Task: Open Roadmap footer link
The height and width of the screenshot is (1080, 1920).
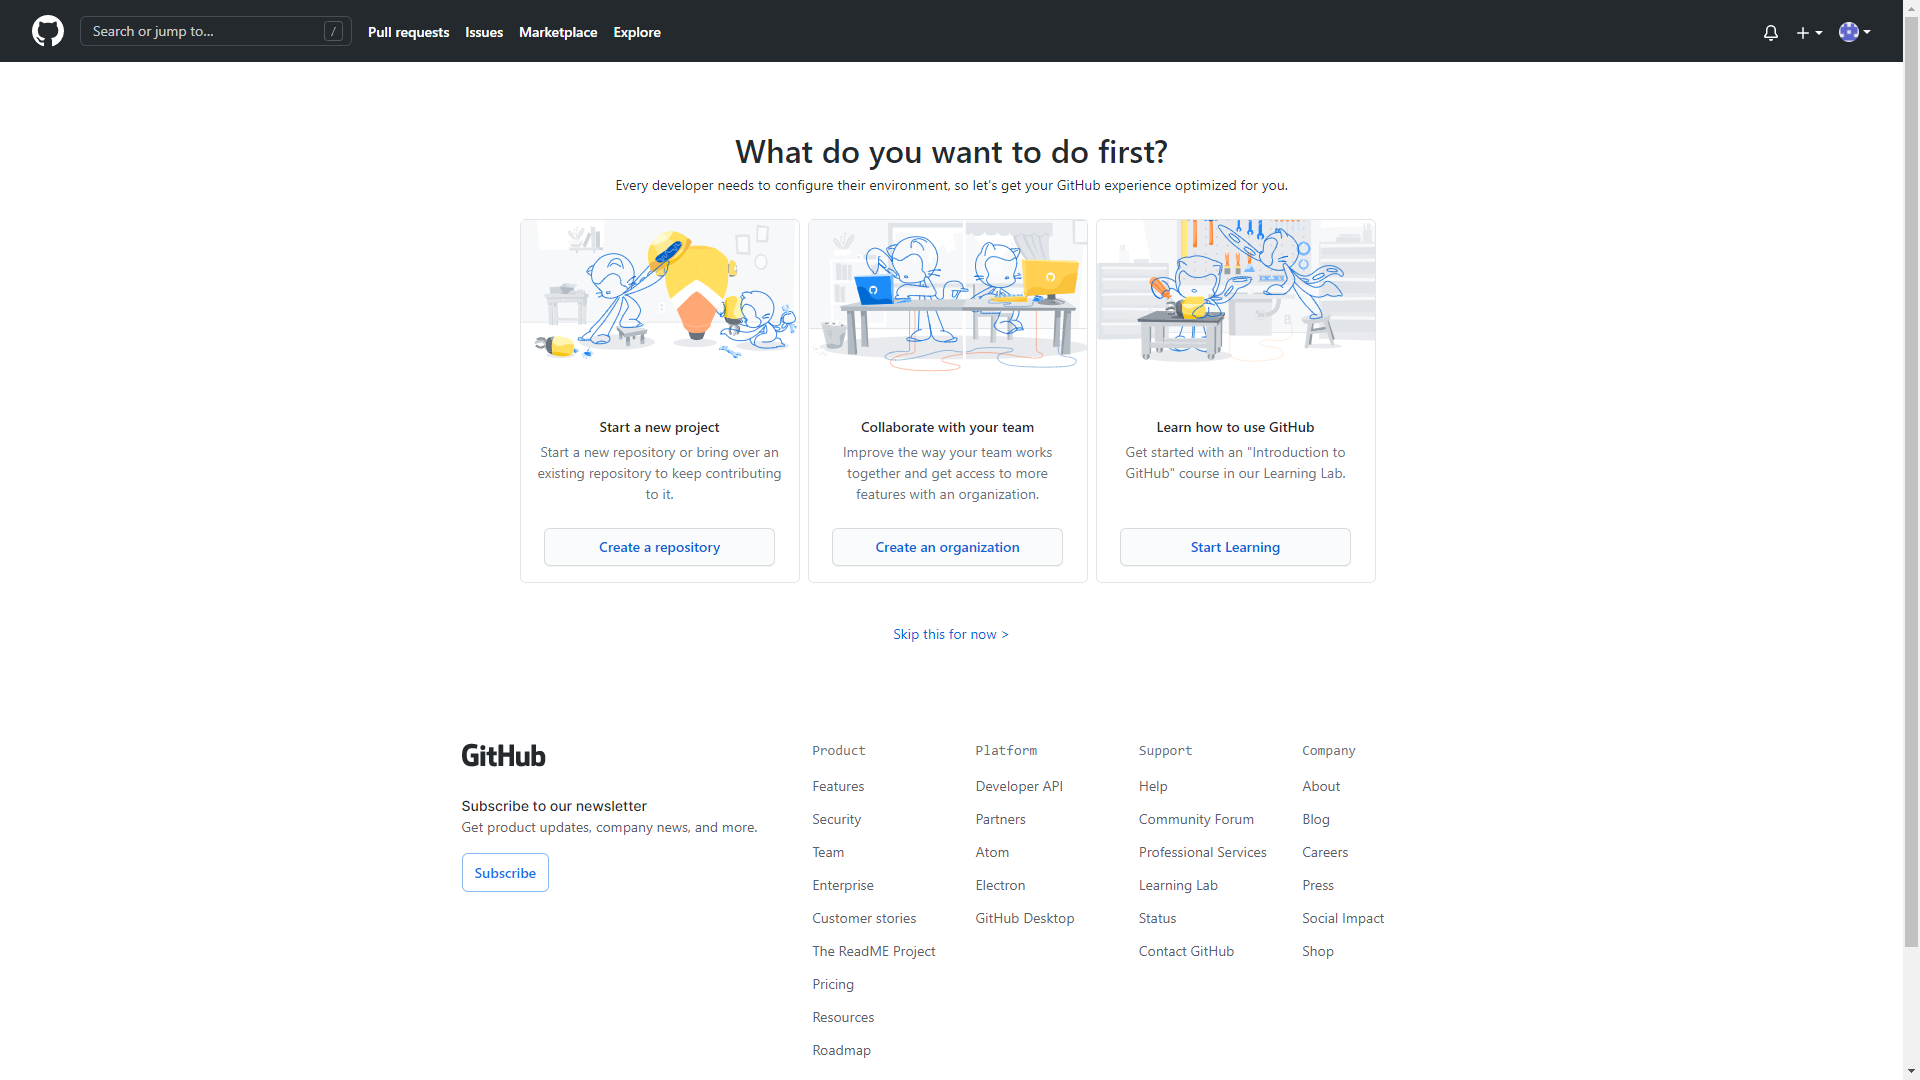Action: 841,1050
